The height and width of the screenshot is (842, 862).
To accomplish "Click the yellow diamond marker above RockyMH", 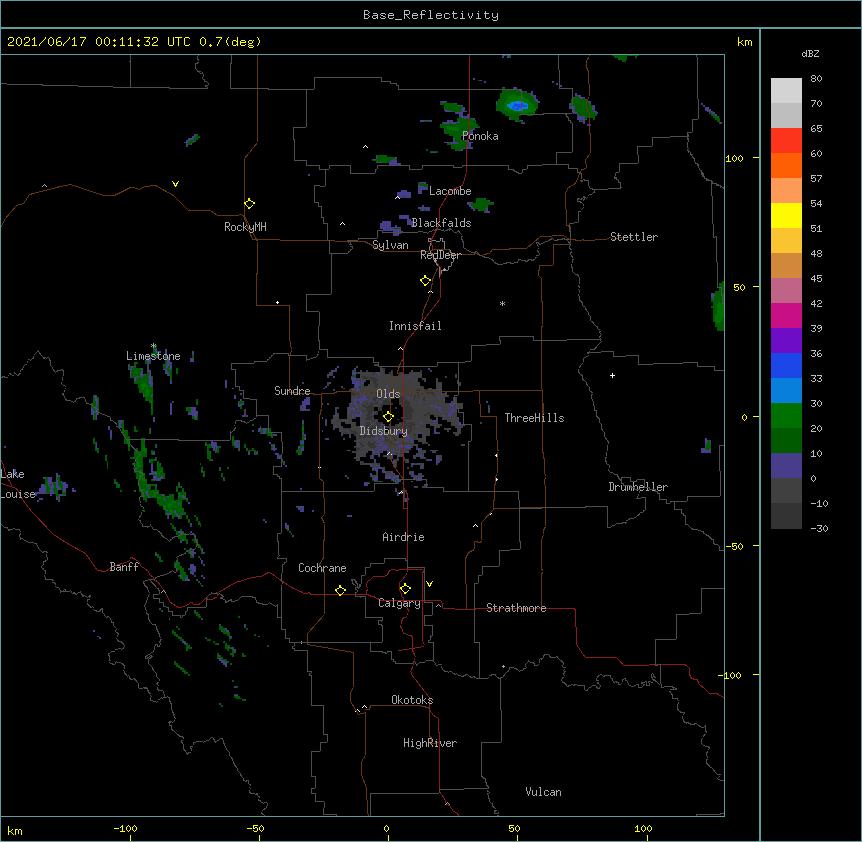I will point(250,204).
